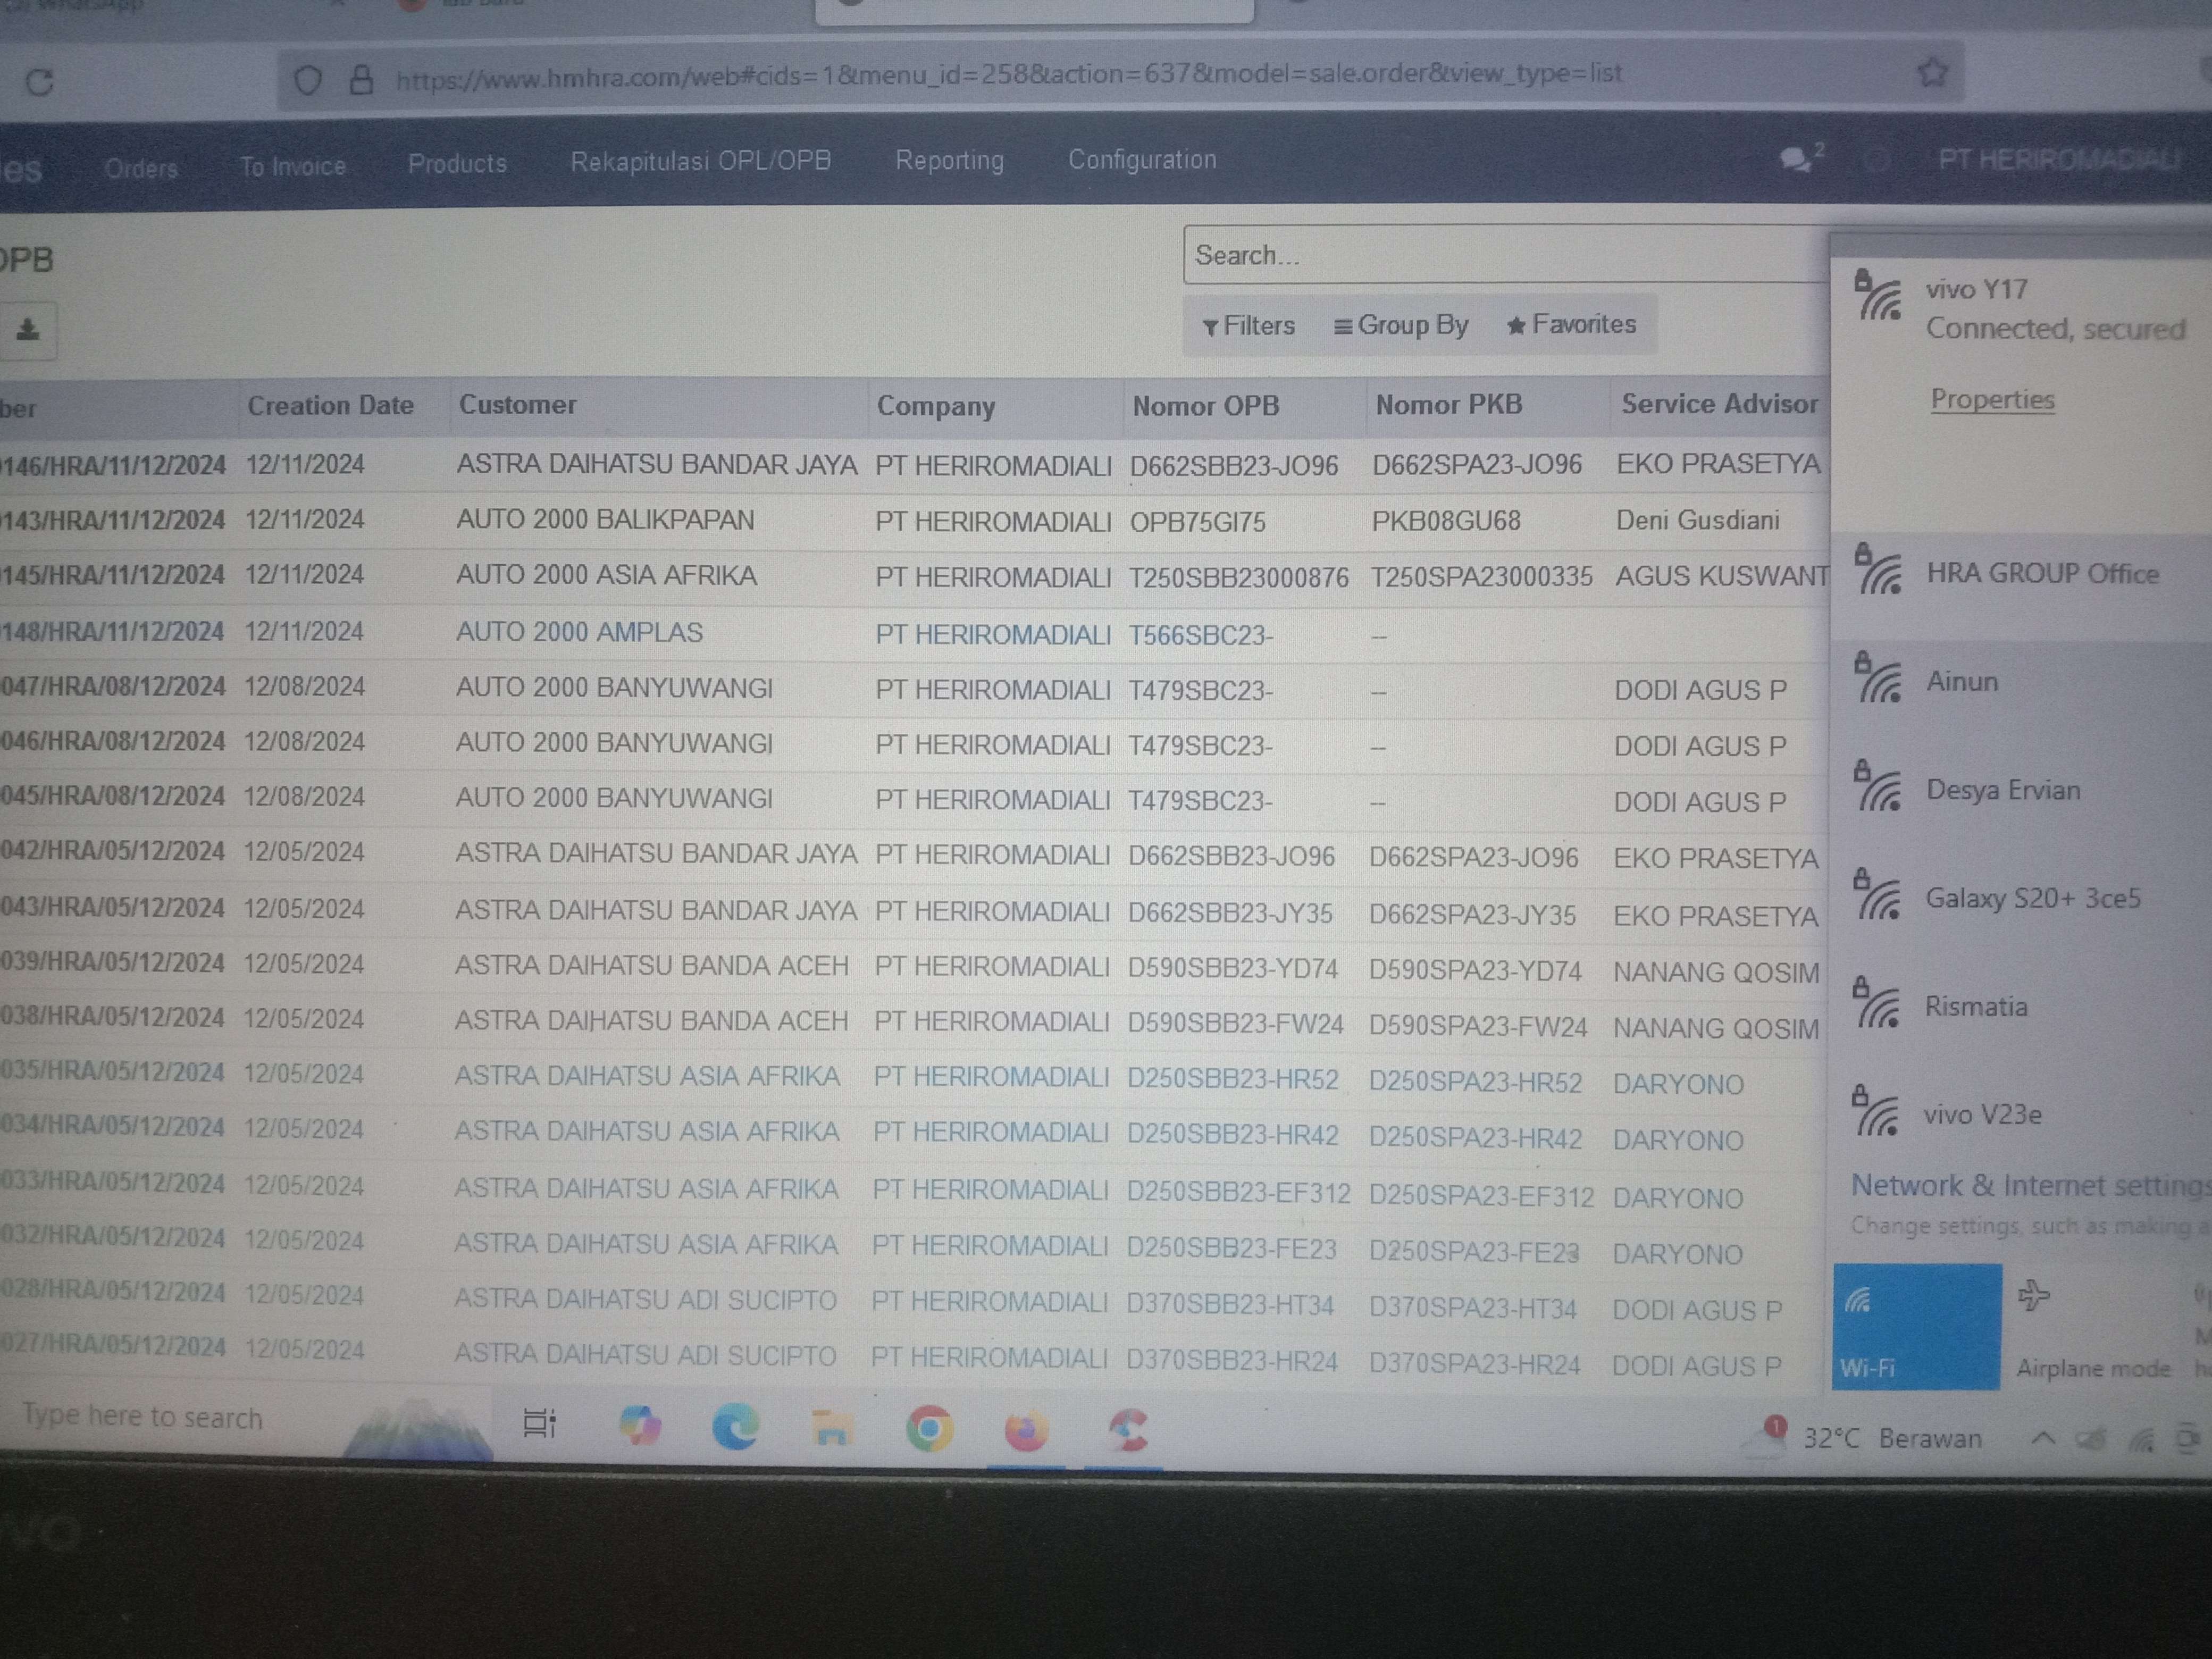
Task: Open Rekapitulasi OPL/OPB menu
Action: [700, 161]
